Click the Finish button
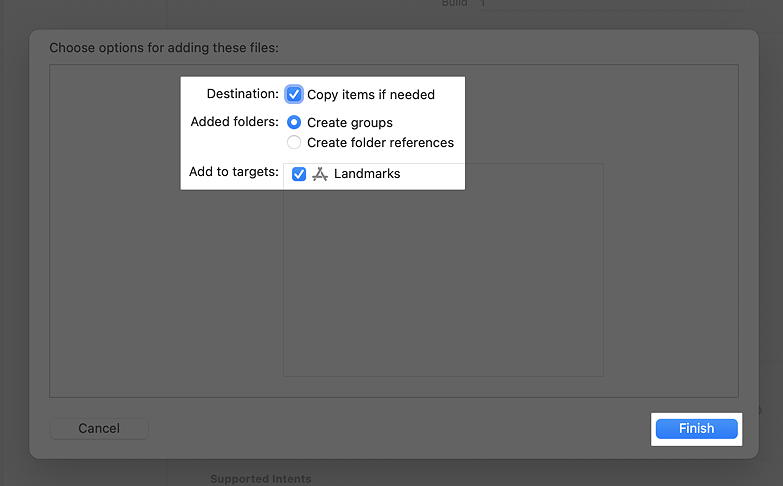783x486 pixels. [x=696, y=429]
